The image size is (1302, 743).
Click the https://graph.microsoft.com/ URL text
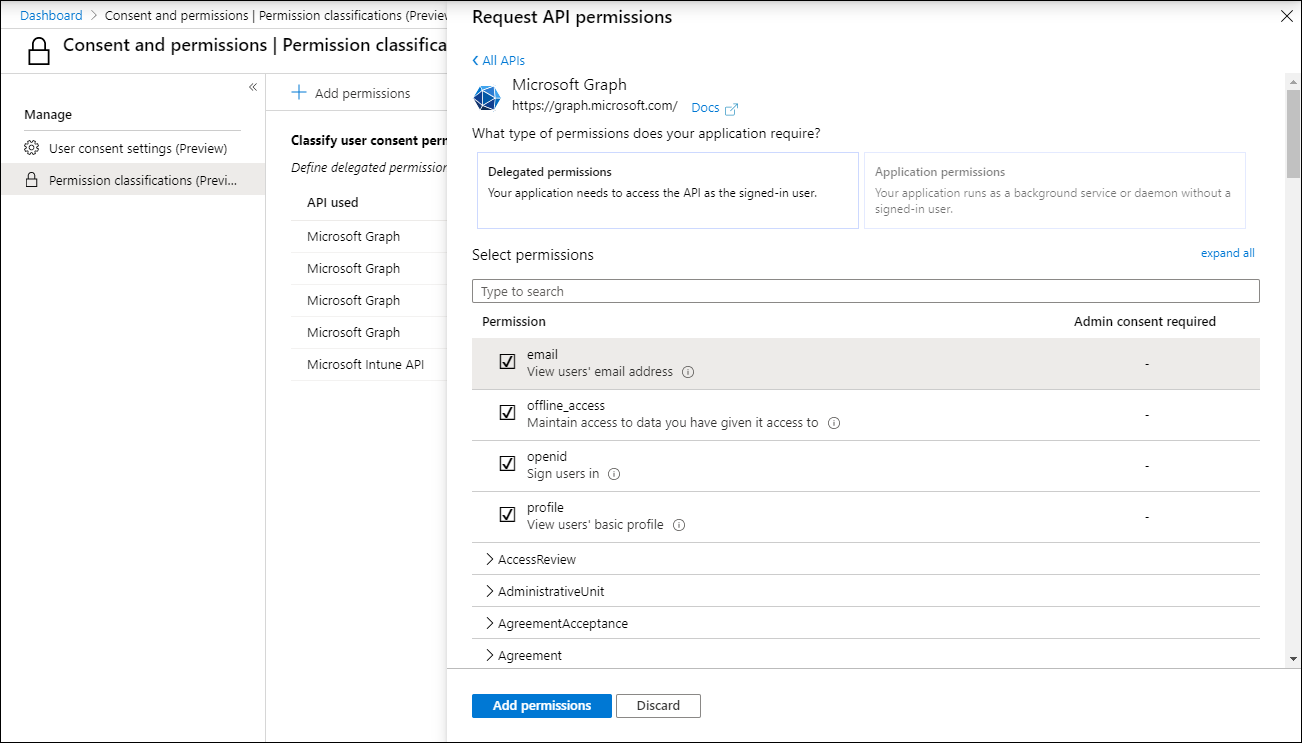[x=595, y=105]
